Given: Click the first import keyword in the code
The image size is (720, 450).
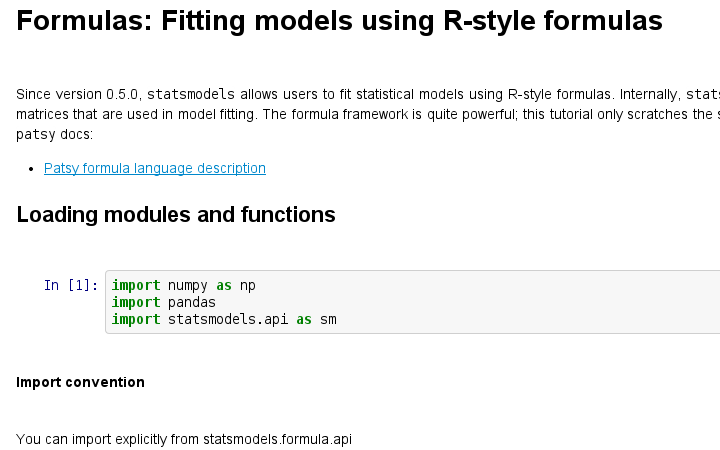Looking at the screenshot, I should coord(136,285).
